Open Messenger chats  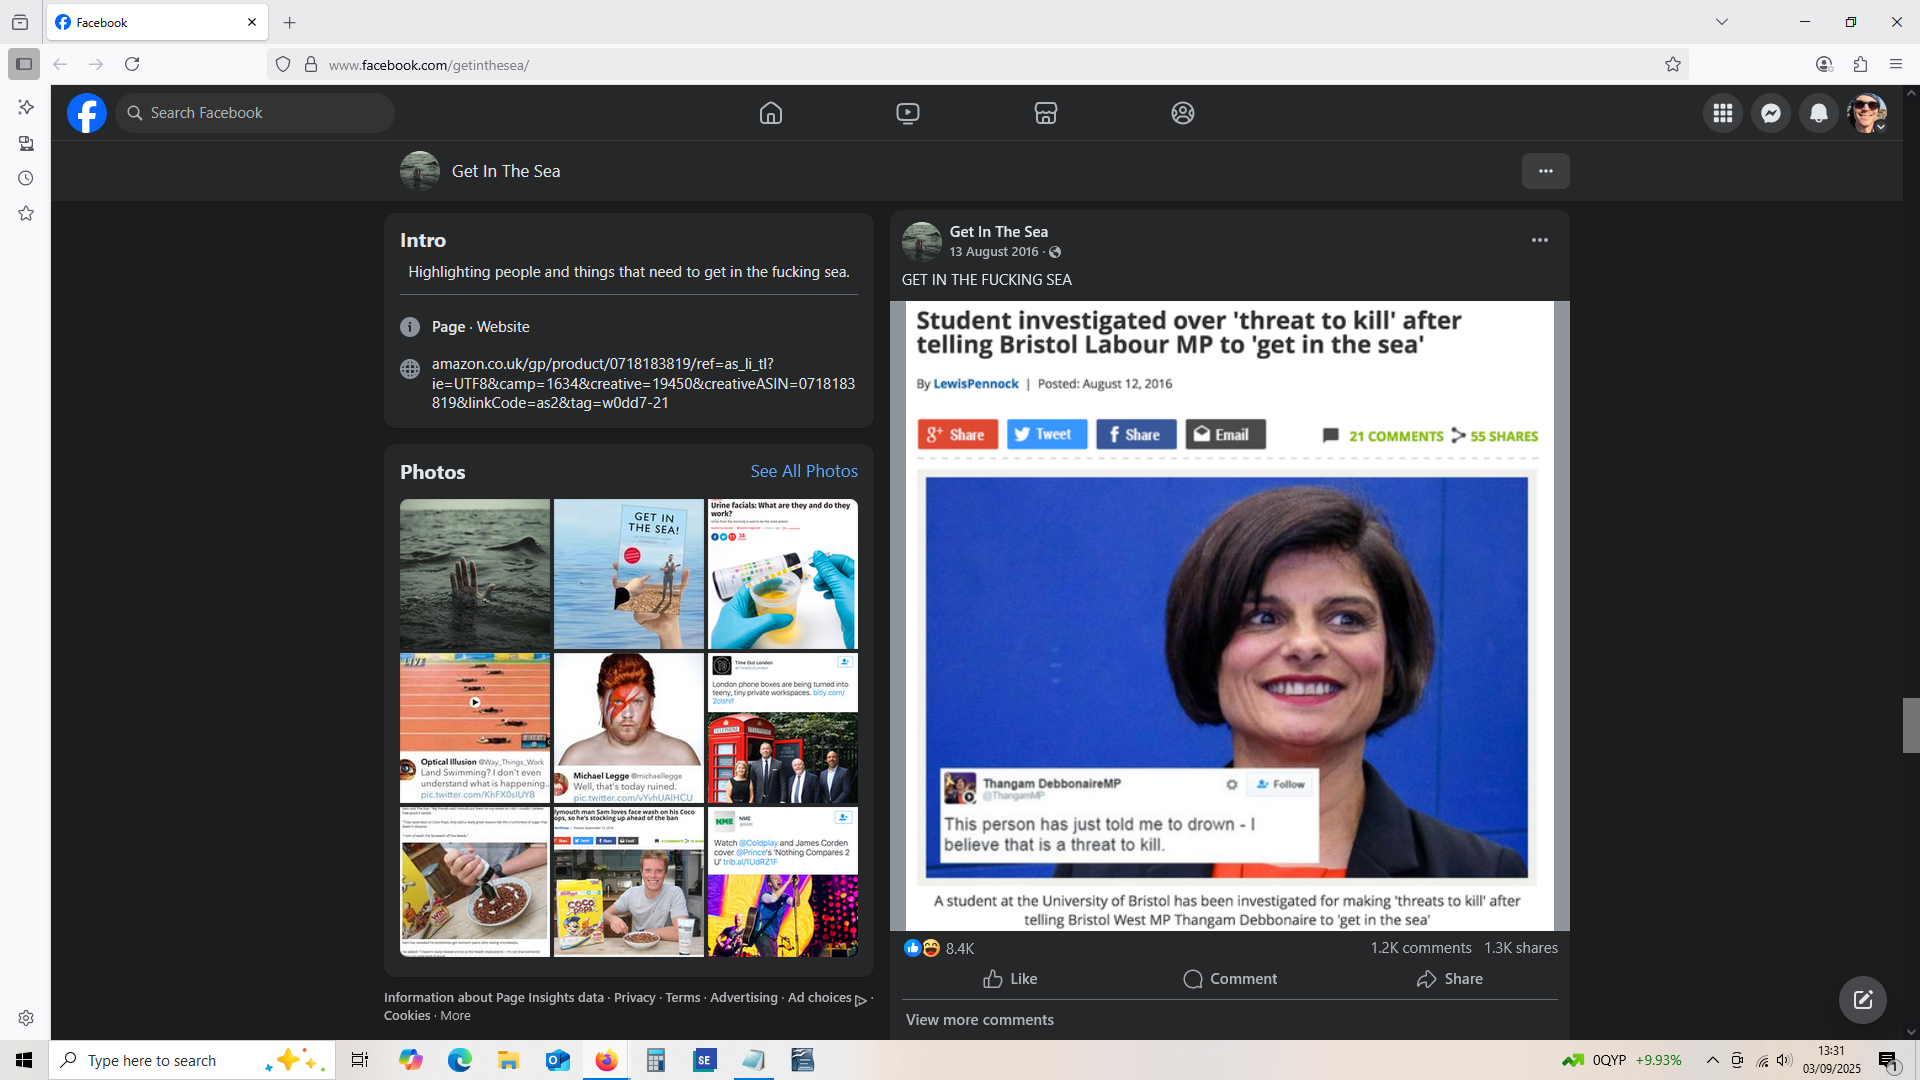click(x=1771, y=113)
